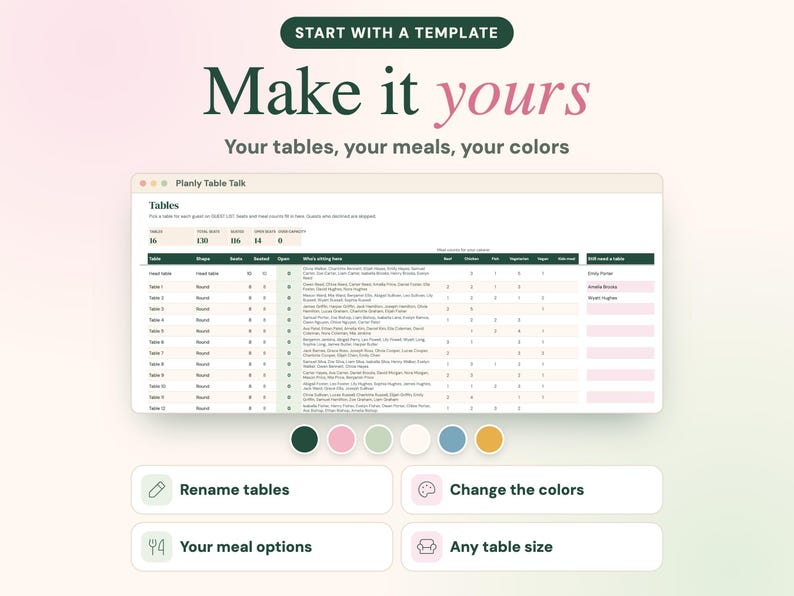The image size is (794, 596).
Task: Click the Kids meal column header
Action: pos(567,259)
